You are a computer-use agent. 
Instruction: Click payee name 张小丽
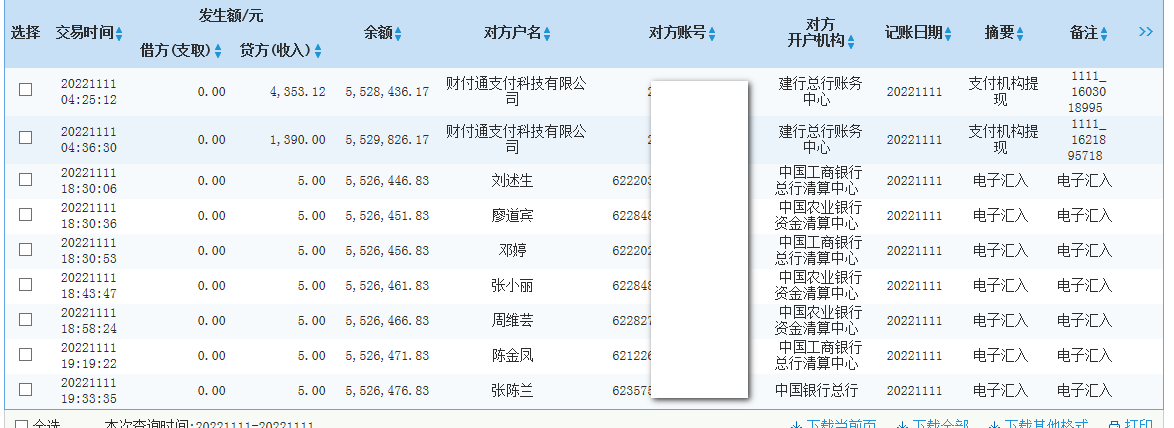[512, 286]
